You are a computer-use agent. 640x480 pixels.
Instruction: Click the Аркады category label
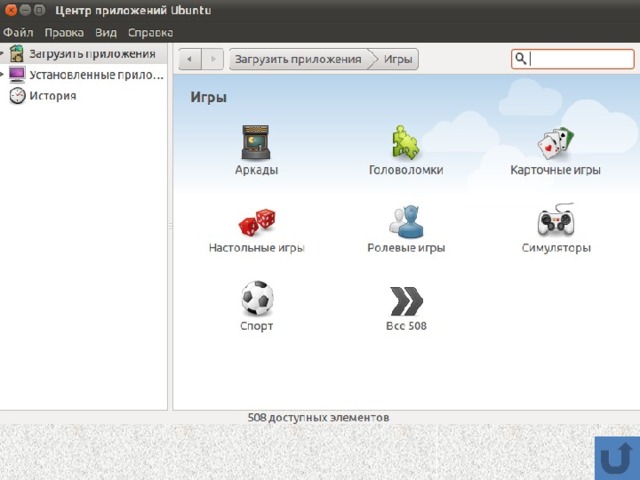256,170
